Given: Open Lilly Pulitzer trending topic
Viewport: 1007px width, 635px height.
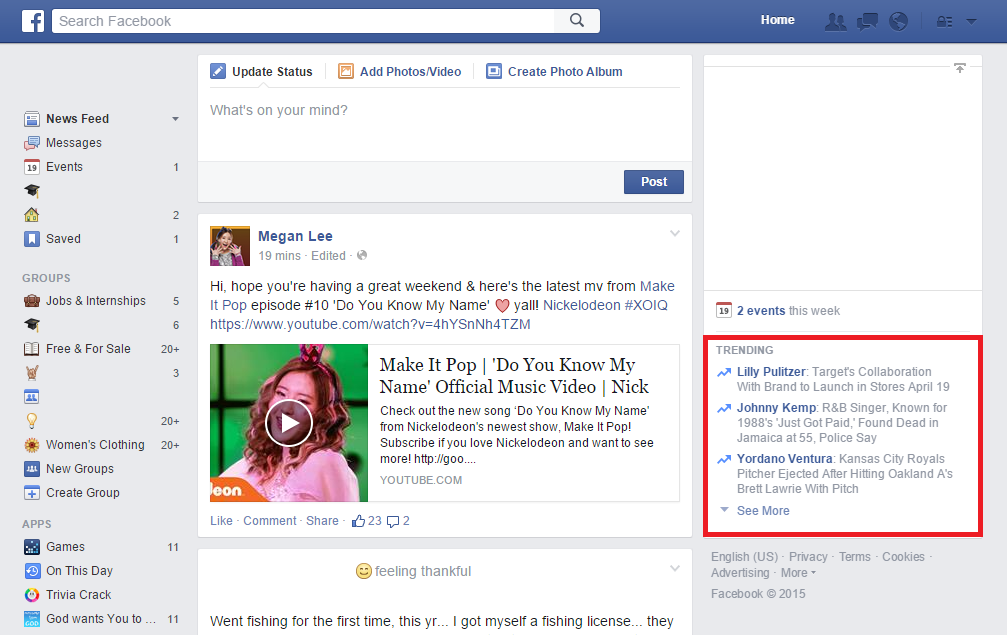Looking at the screenshot, I should pyautogui.click(x=771, y=372).
